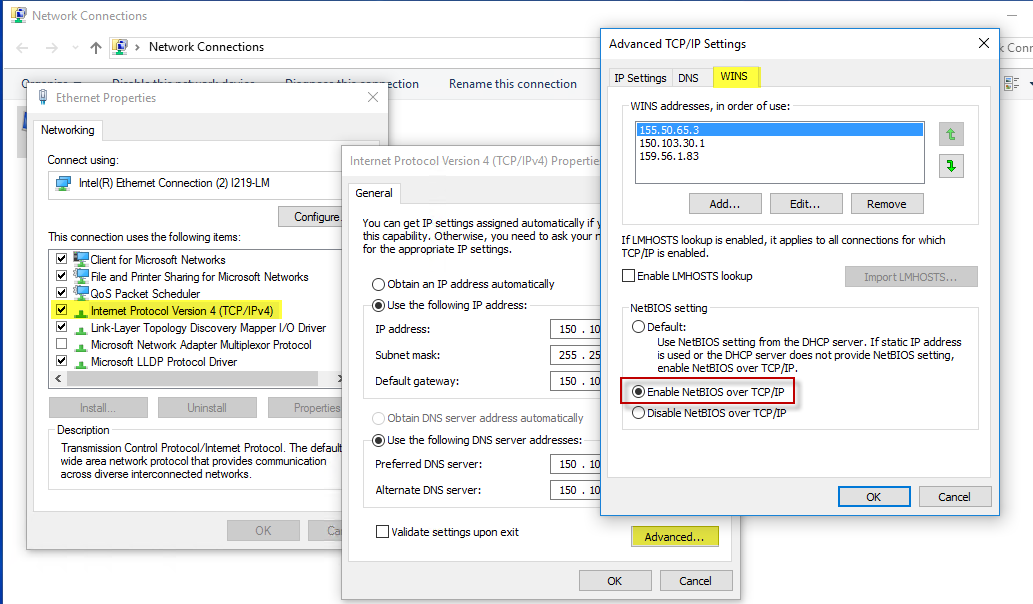Viewport: 1033px width, 604px height.
Task: Switch to DNS tab
Action: tap(688, 78)
